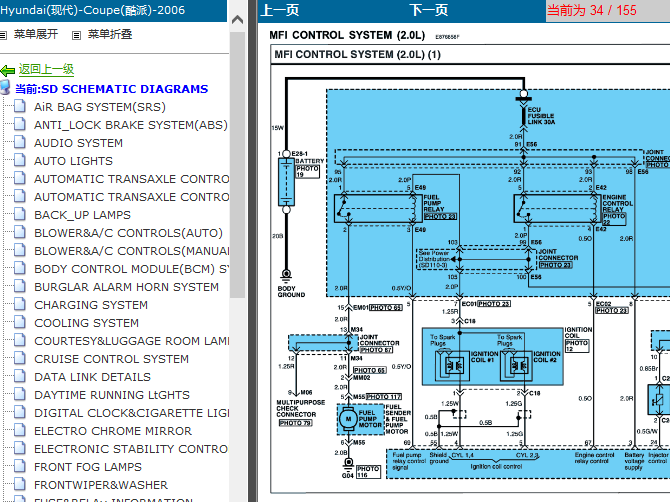670x502 pixels.
Task: Open the PHOTO 12 link under IGNITION COIL
Action: [577, 346]
